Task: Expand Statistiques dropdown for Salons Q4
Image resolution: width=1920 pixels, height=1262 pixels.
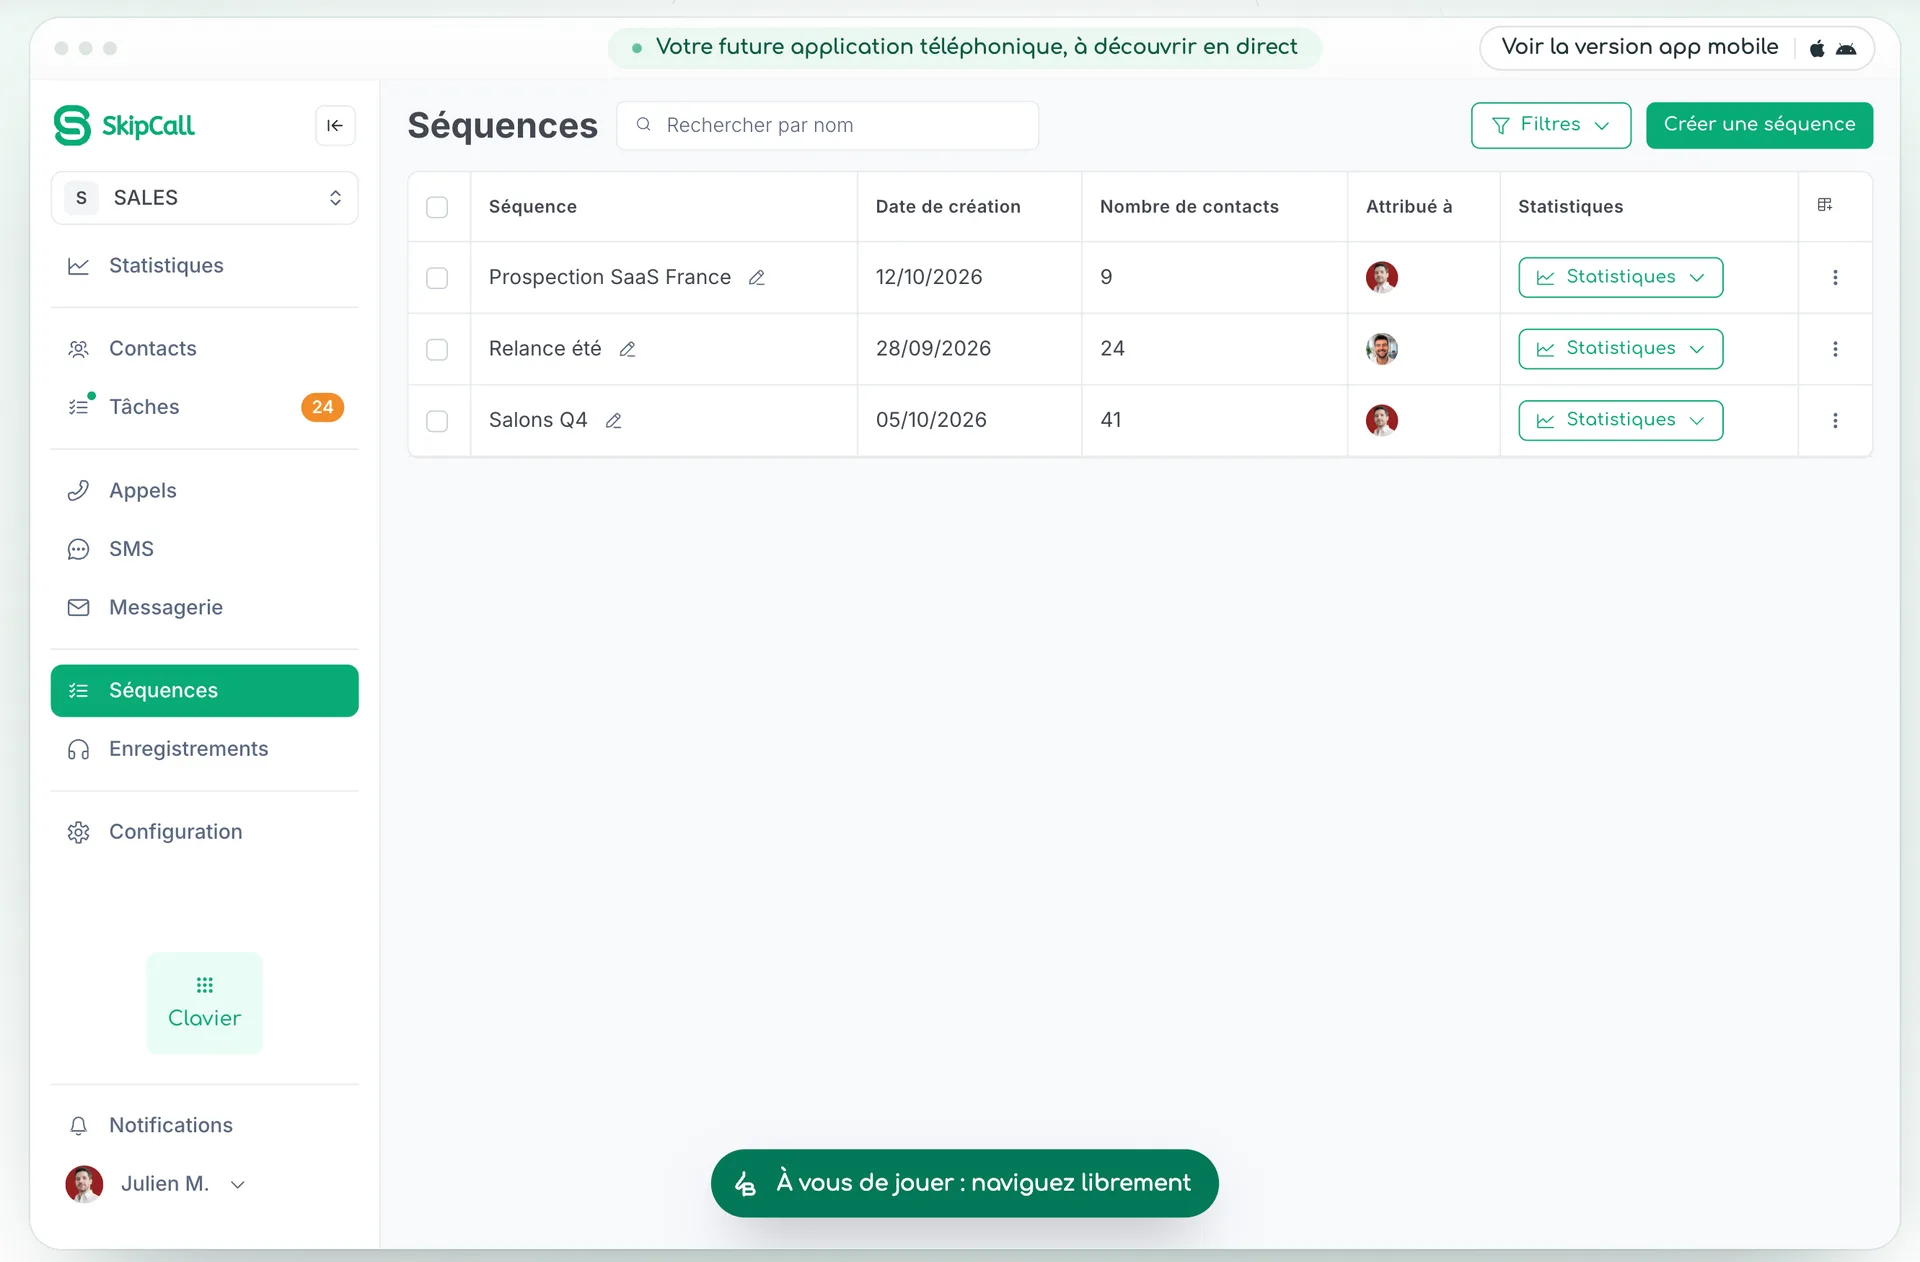Action: point(1620,420)
